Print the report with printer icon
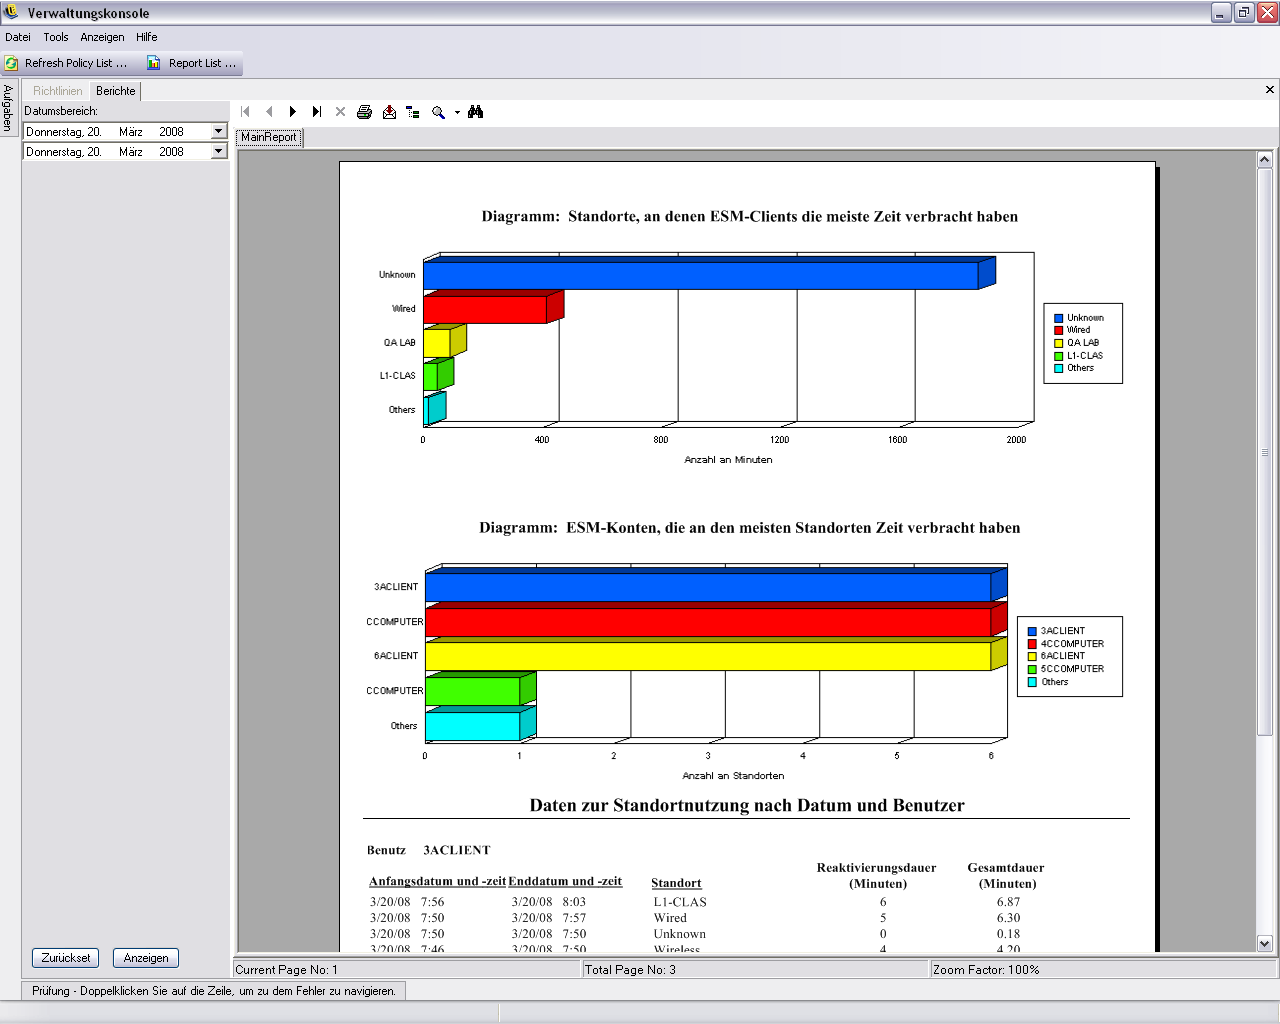Screen dimensions: 1280x1024 (365, 112)
